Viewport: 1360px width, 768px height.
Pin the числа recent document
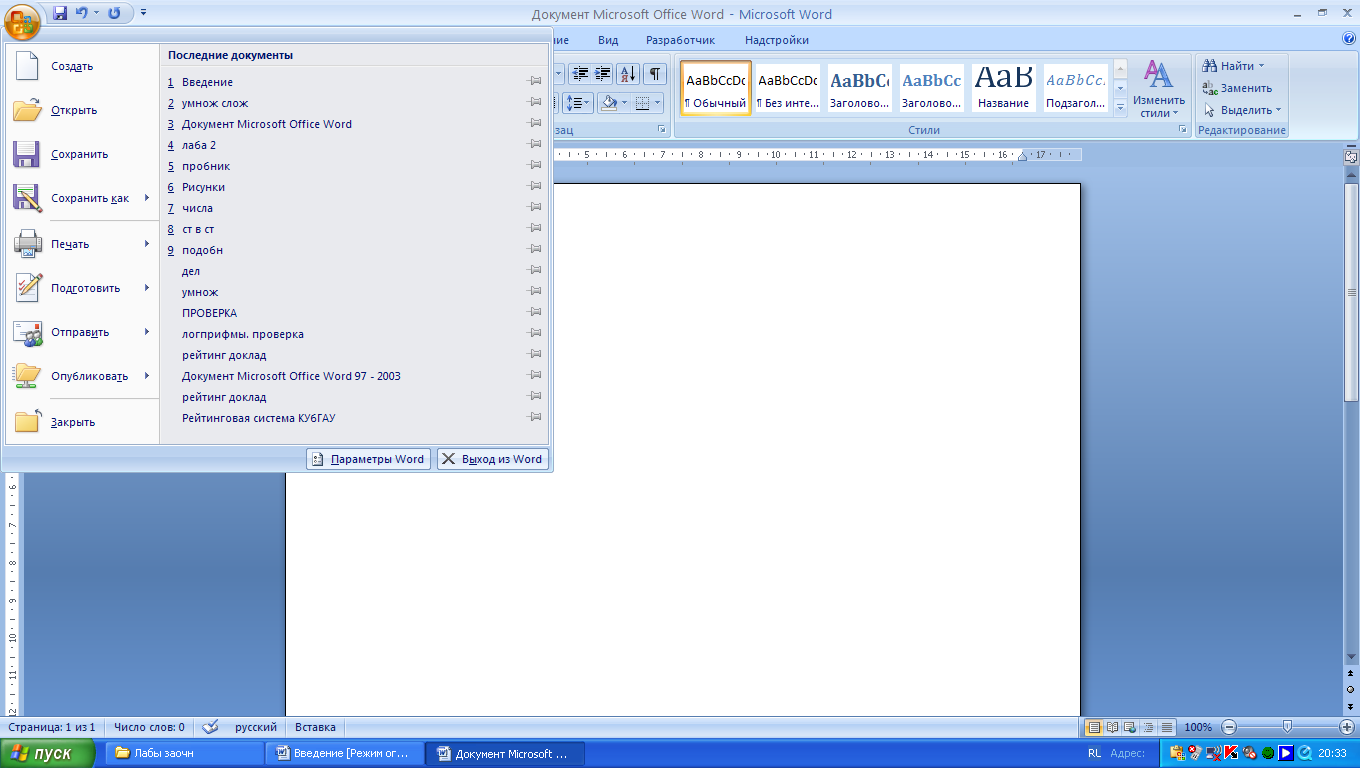point(535,208)
